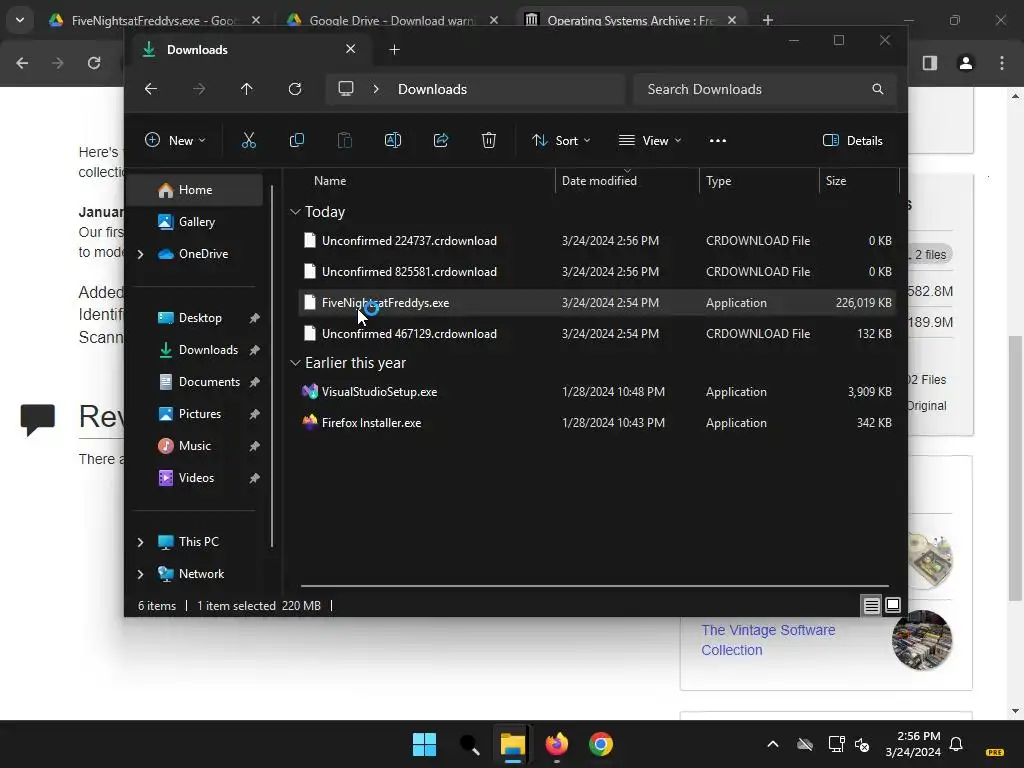Select Gallery in navigation pane
The height and width of the screenshot is (768, 1024).
tap(195, 222)
